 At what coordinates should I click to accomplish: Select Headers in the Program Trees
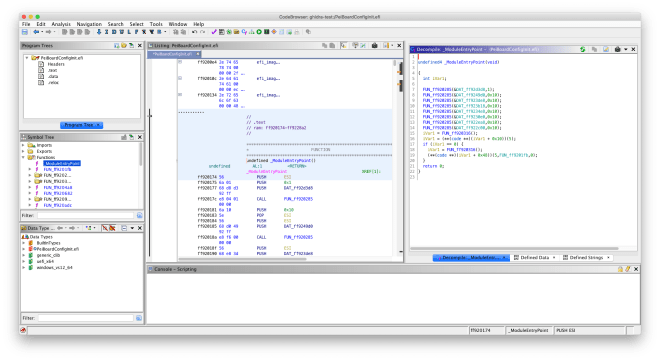coord(56,64)
